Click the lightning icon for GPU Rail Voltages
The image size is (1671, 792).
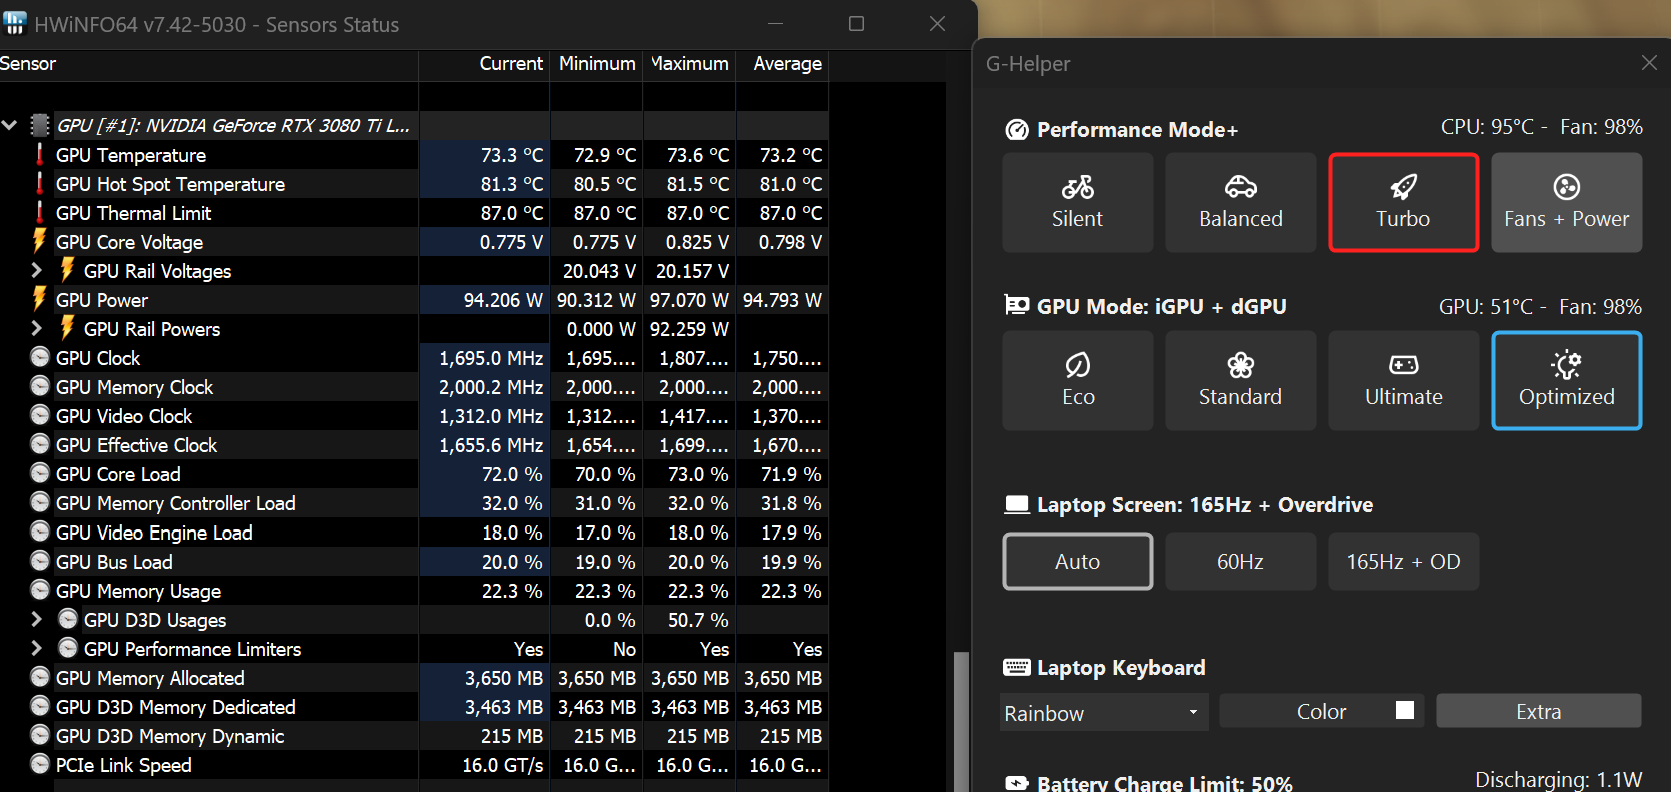pos(68,270)
